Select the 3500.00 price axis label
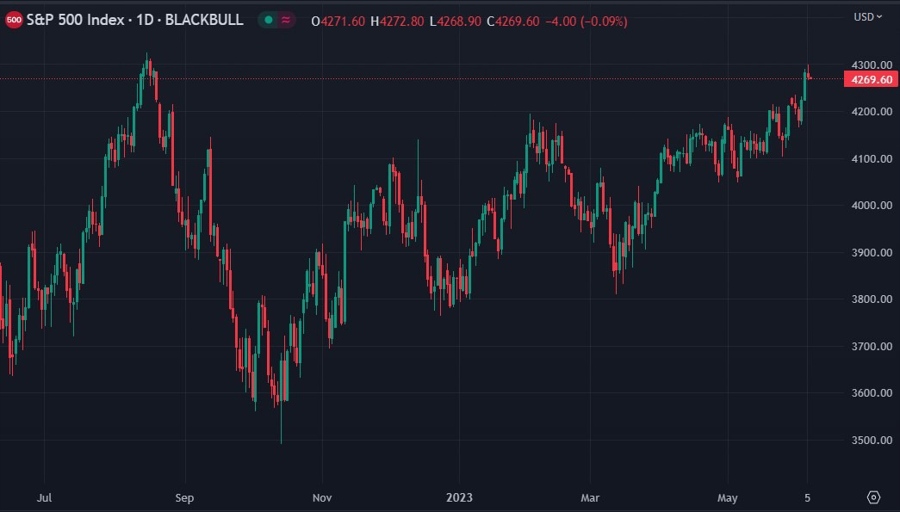The height and width of the screenshot is (512, 900). 871,440
